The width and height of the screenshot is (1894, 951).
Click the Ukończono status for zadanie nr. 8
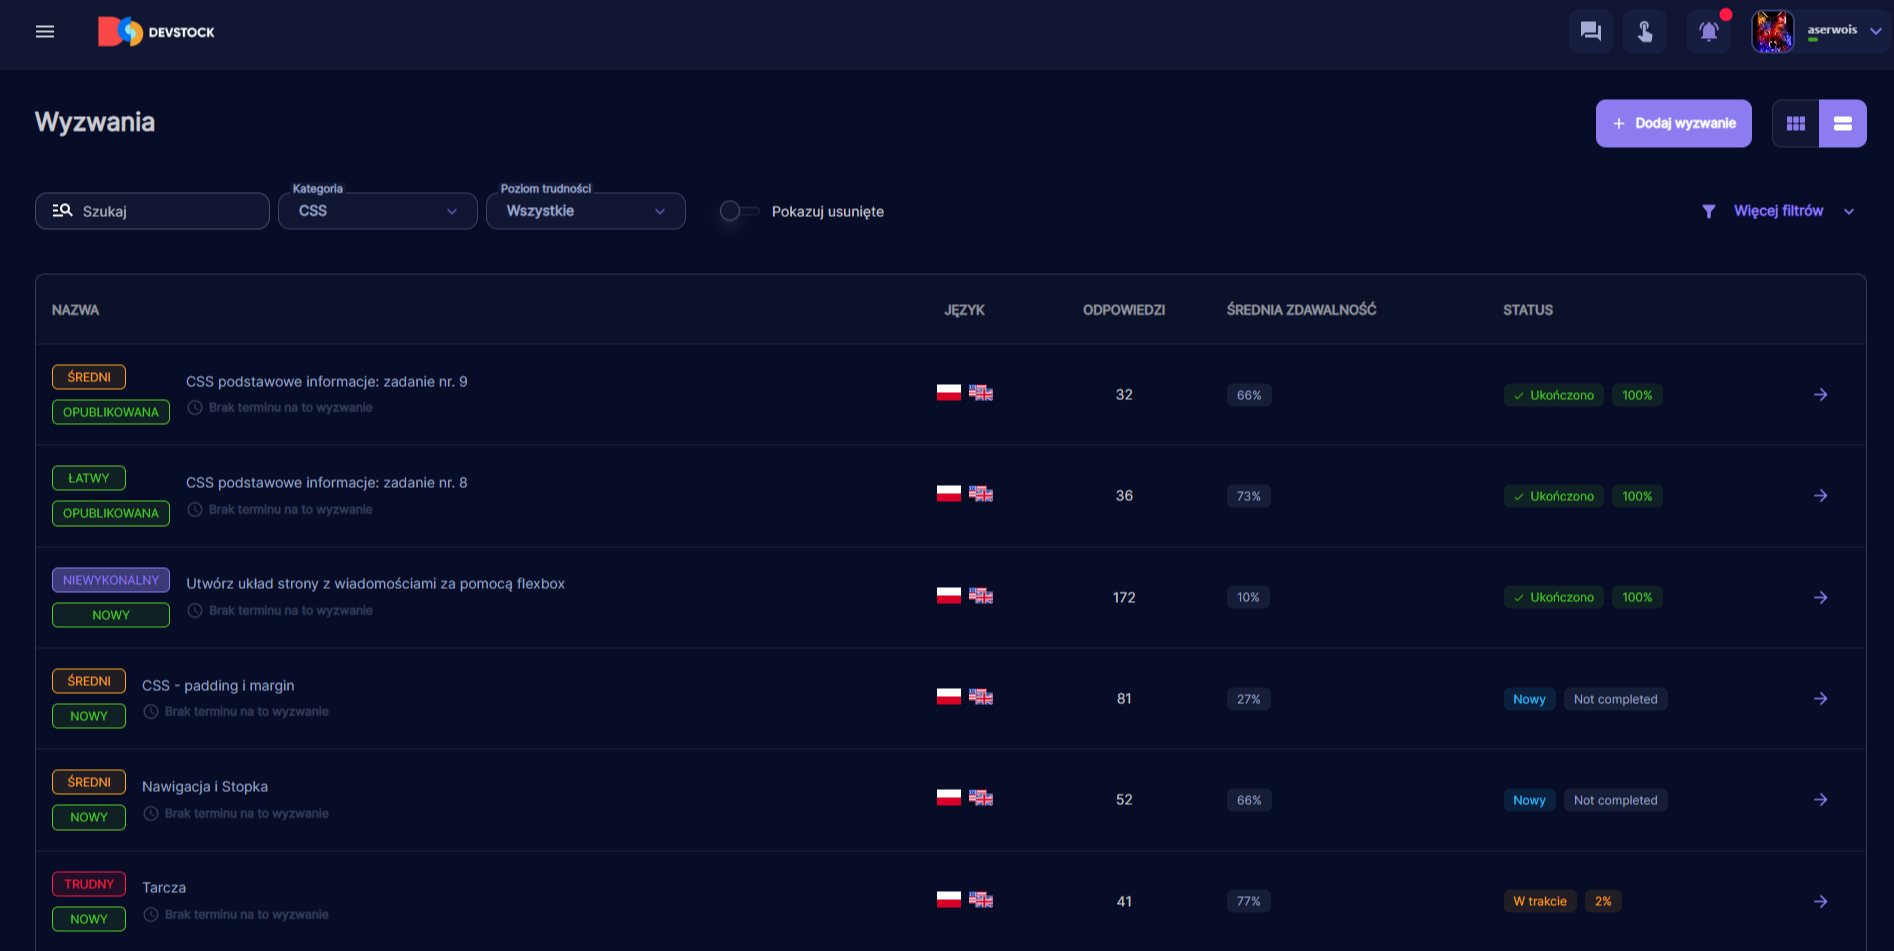point(1554,496)
